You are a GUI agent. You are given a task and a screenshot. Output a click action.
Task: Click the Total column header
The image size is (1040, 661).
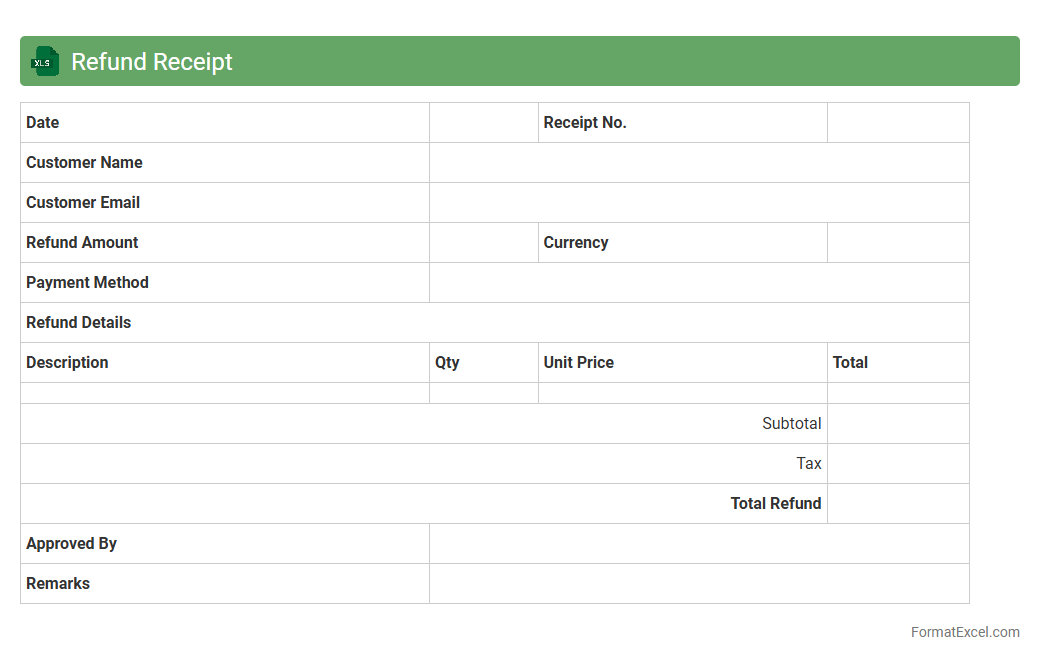[850, 363]
